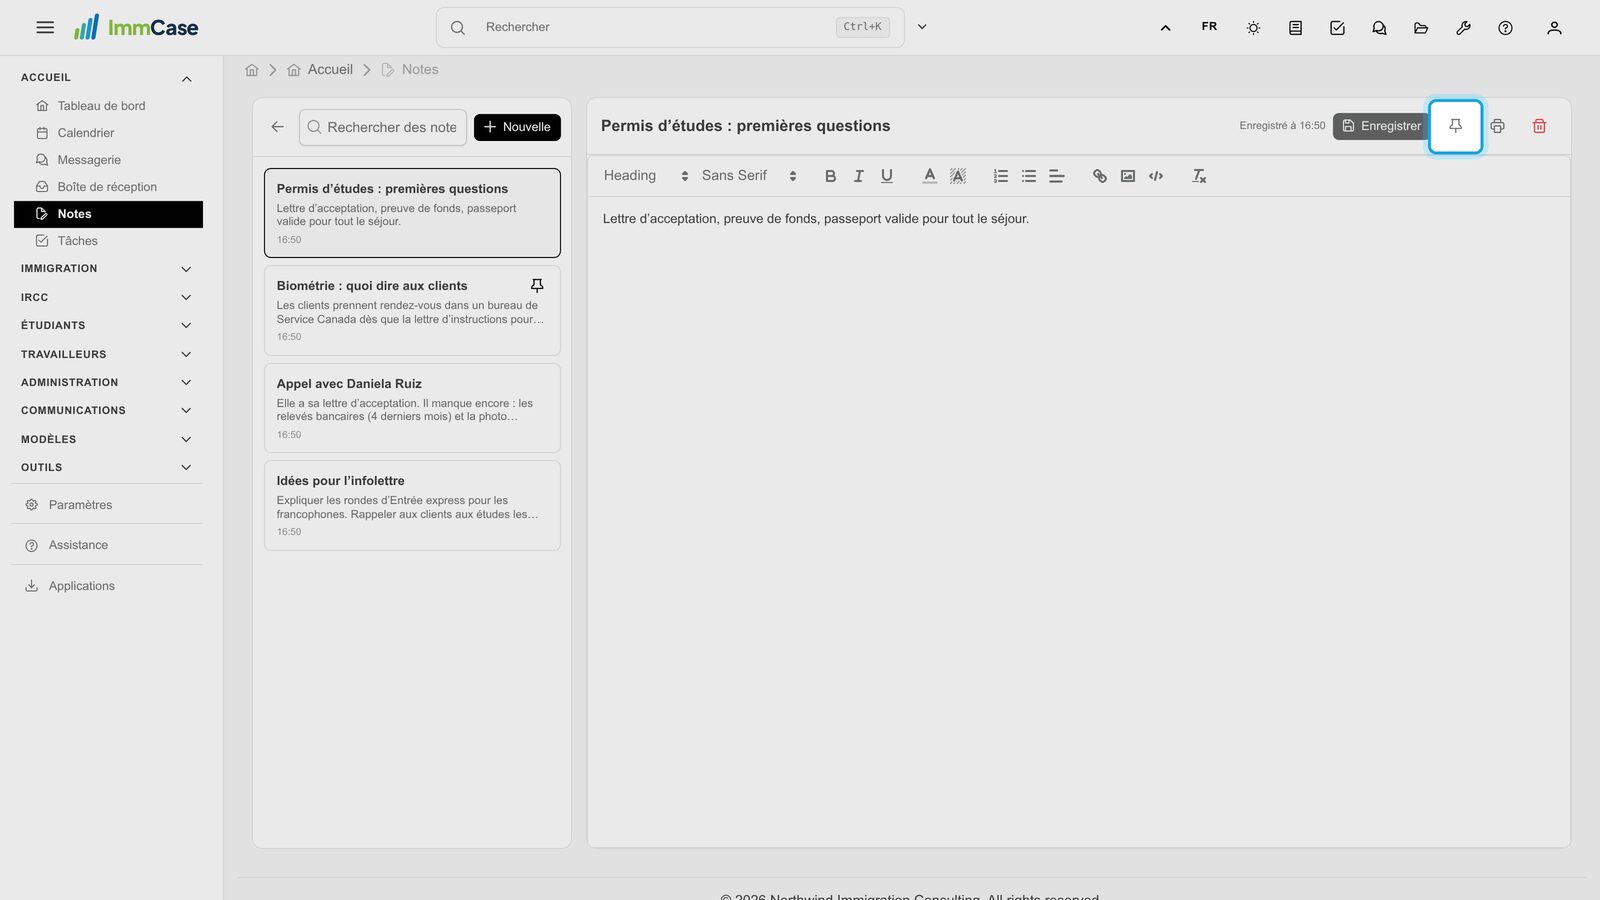Expand the ÉTUDIANTS sidebar section
Screen dimensions: 1600x900
108,326
